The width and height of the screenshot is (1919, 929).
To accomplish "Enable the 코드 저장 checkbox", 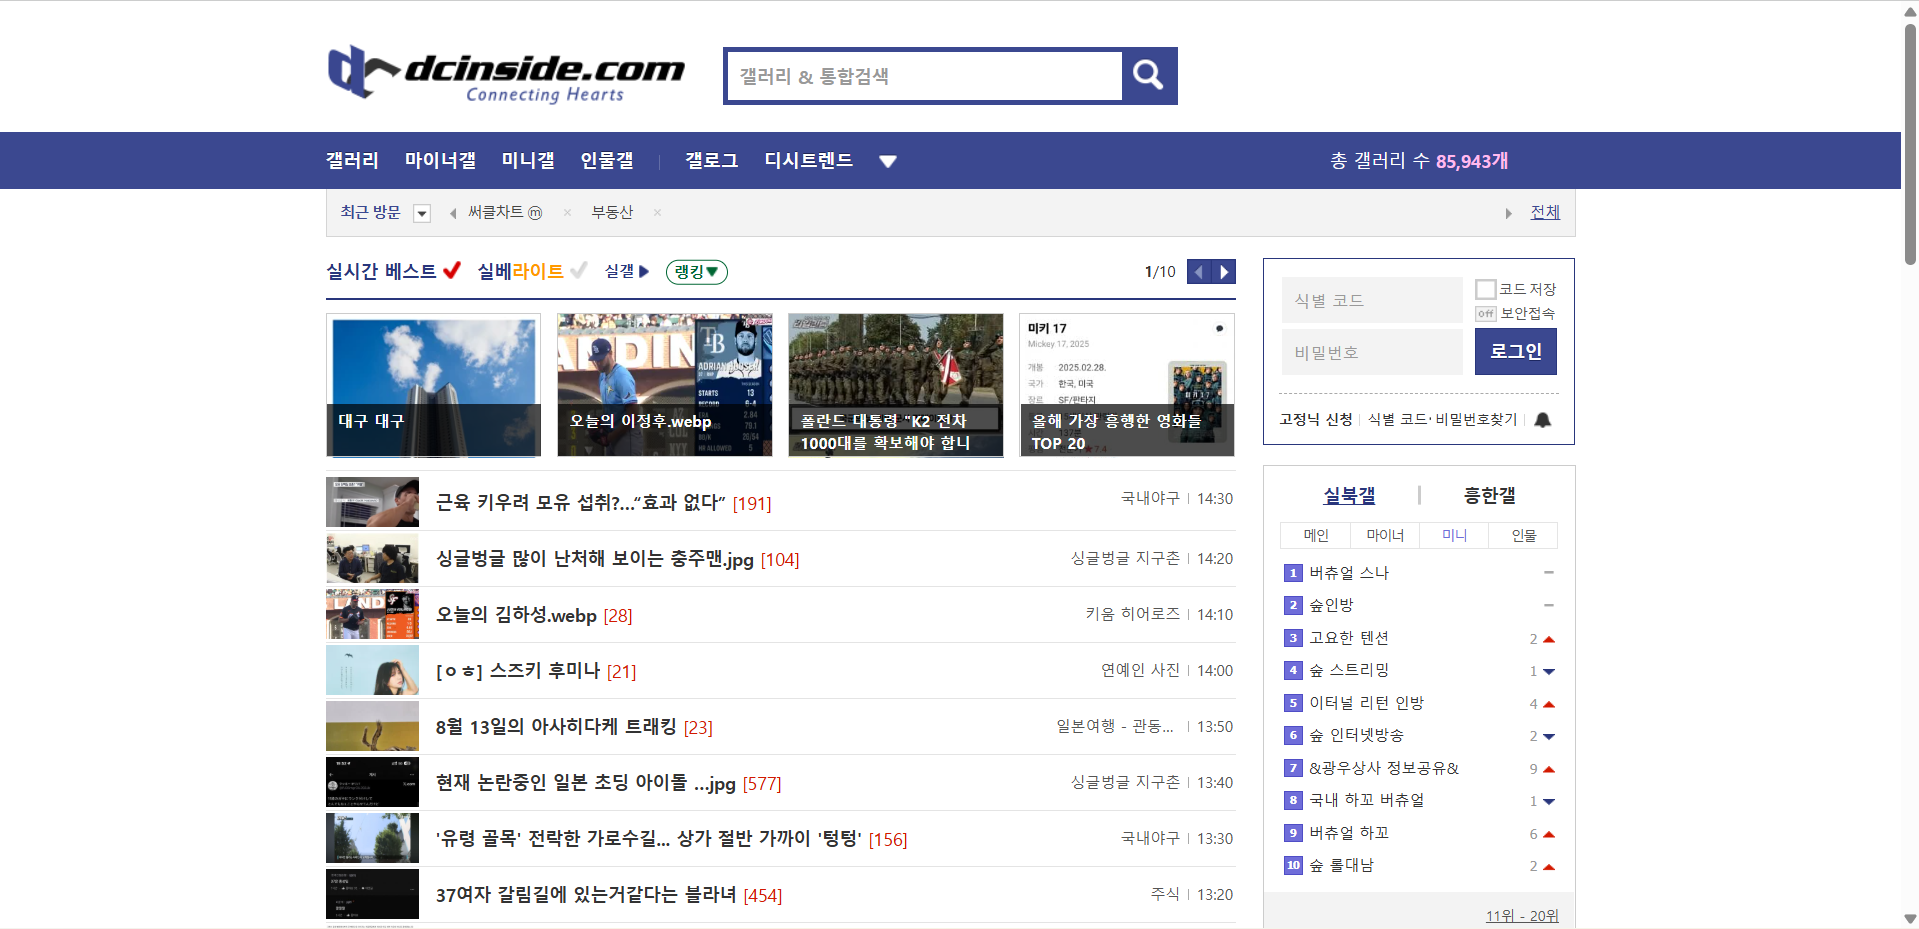I will (x=1486, y=288).
